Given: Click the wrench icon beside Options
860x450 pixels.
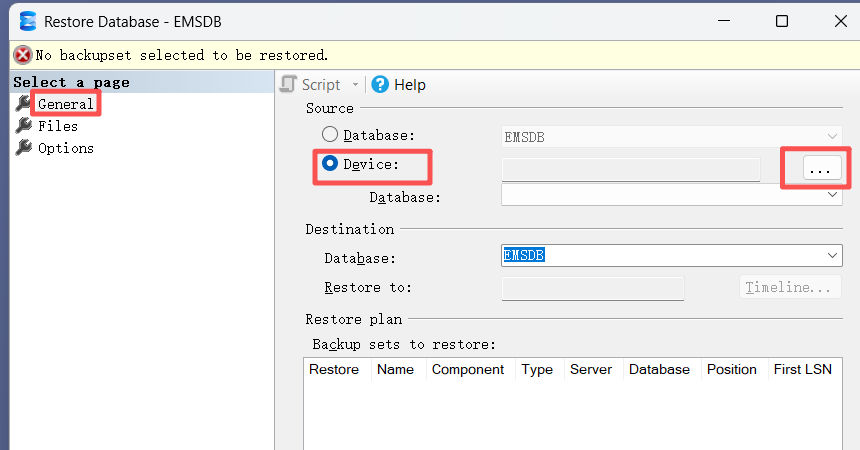Looking at the screenshot, I should [24, 148].
